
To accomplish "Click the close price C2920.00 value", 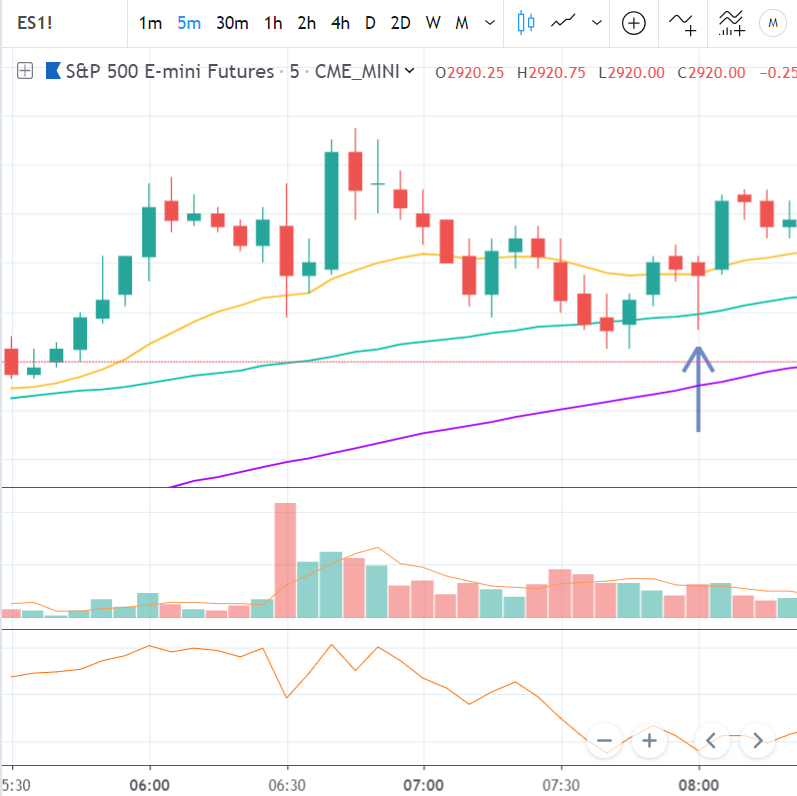I will point(712,73).
